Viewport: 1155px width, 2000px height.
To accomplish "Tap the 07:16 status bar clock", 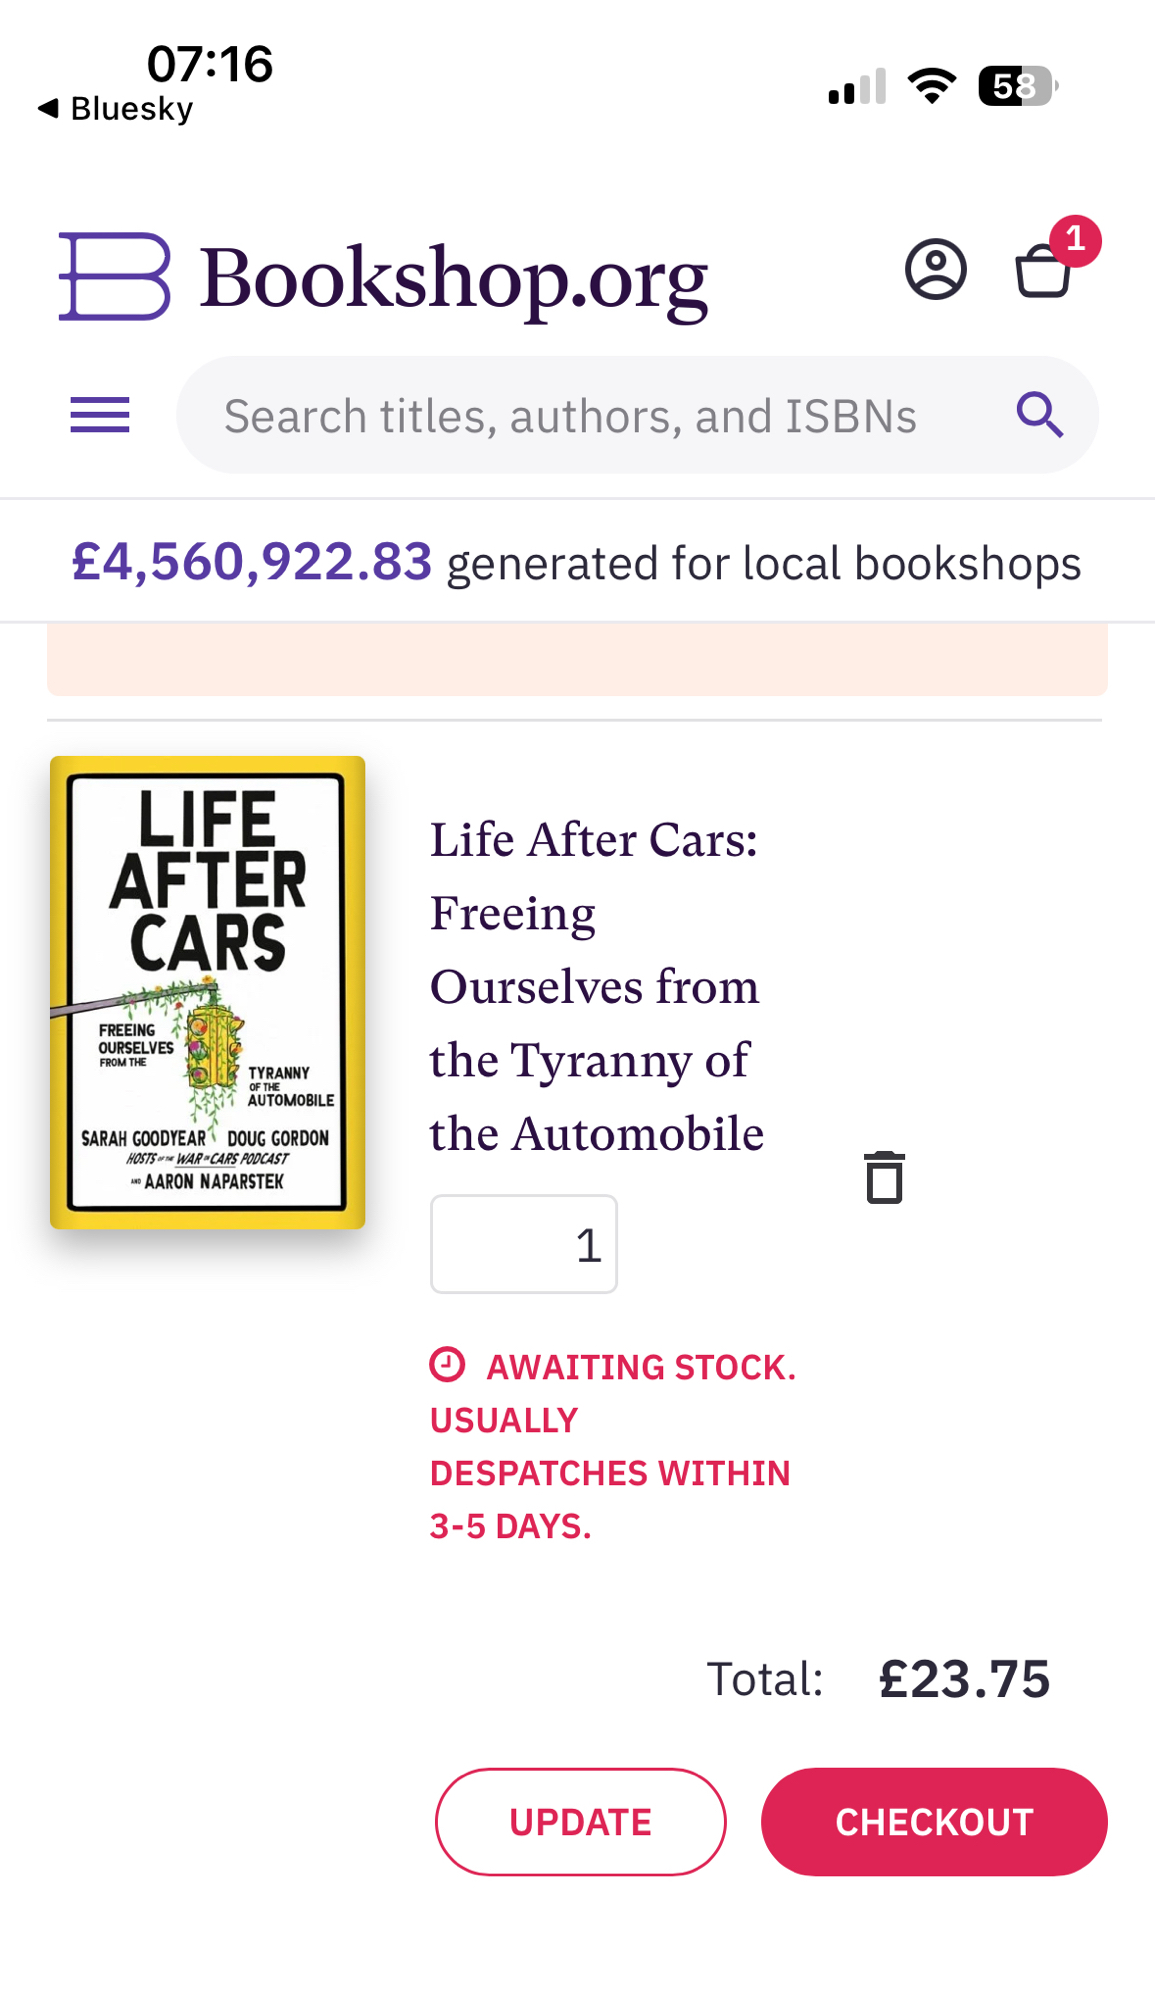I will pyautogui.click(x=209, y=64).
